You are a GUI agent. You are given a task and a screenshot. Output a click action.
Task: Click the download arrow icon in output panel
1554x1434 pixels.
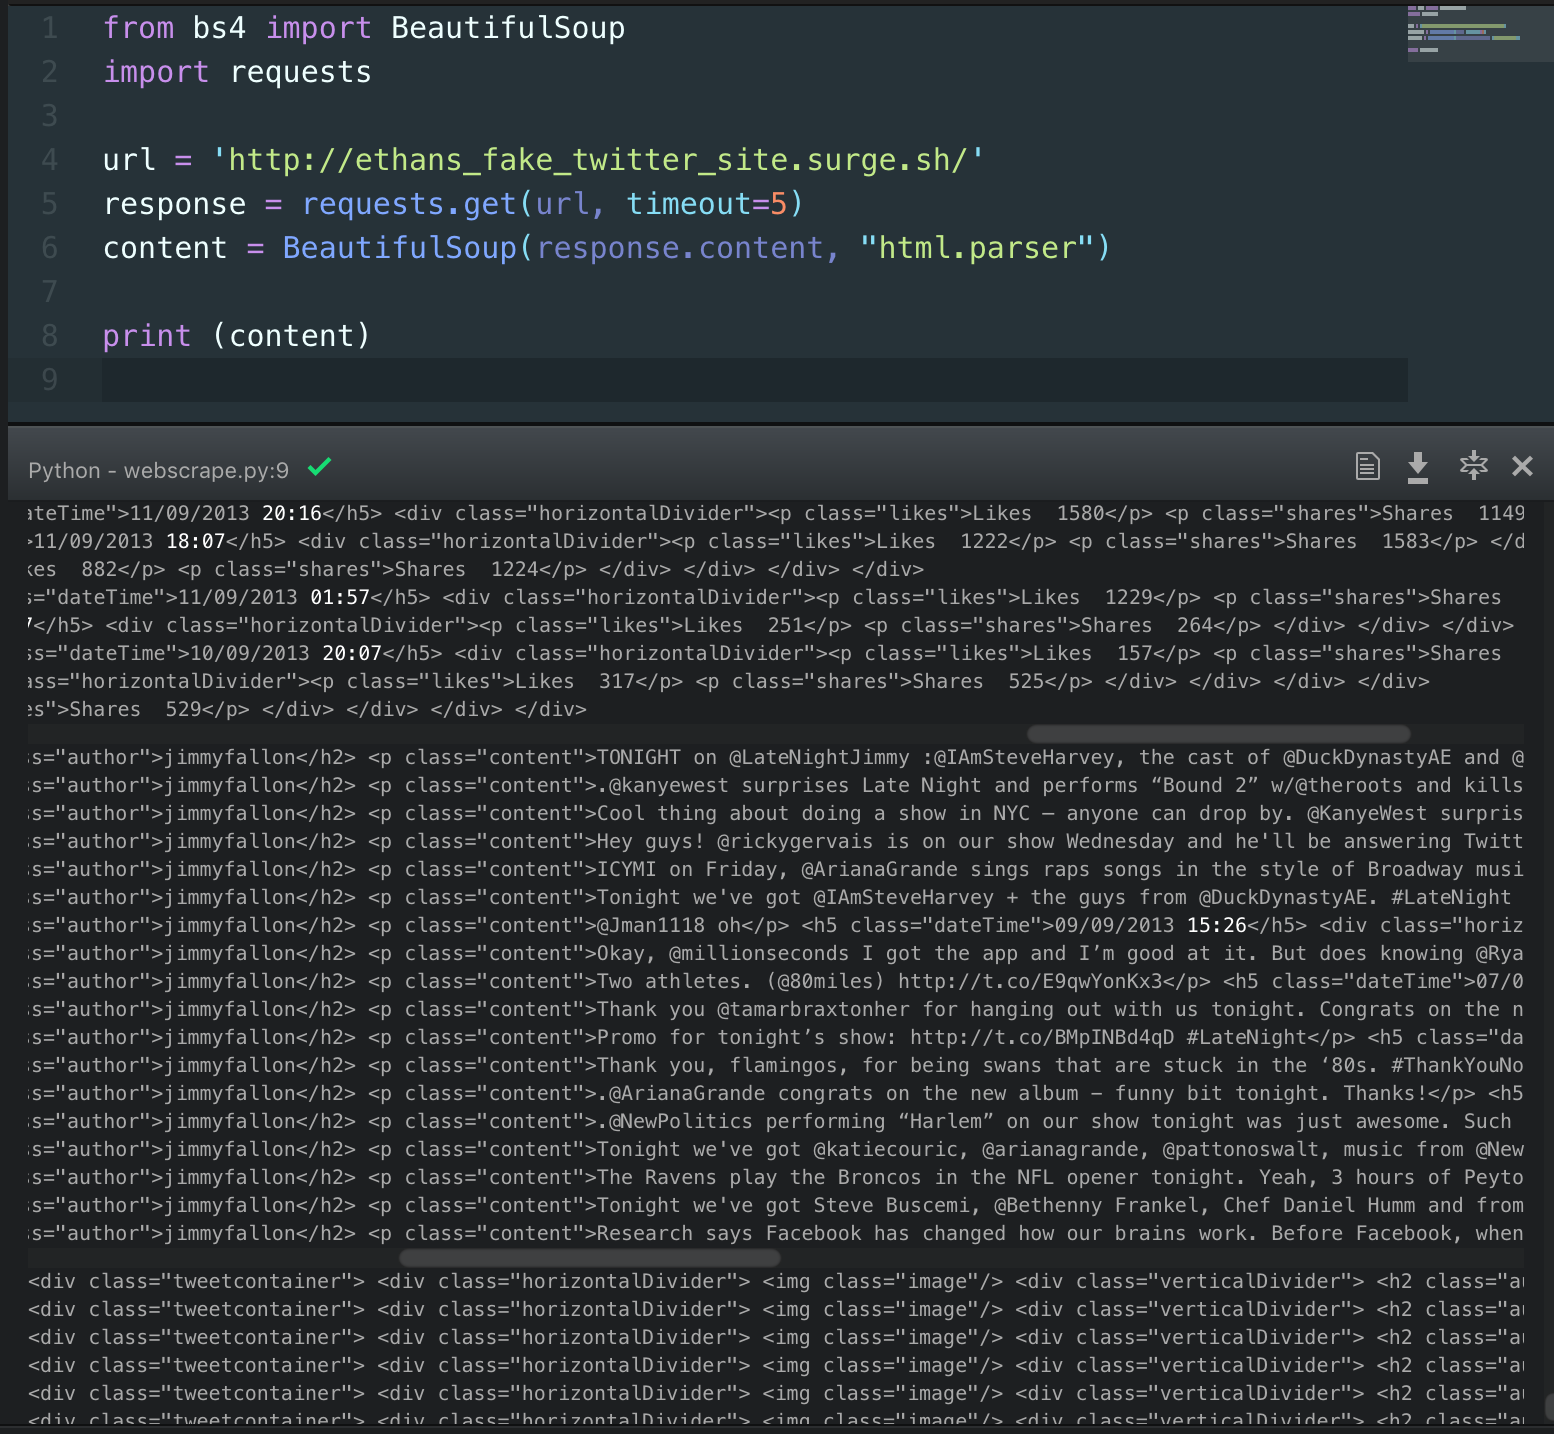tap(1417, 466)
